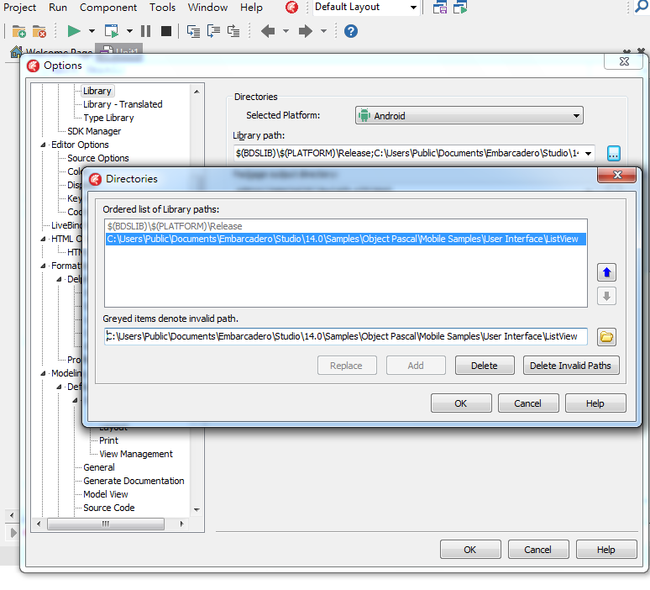The image size is (650, 590).
Task: Select Library in the Options tree
Action: [97, 91]
